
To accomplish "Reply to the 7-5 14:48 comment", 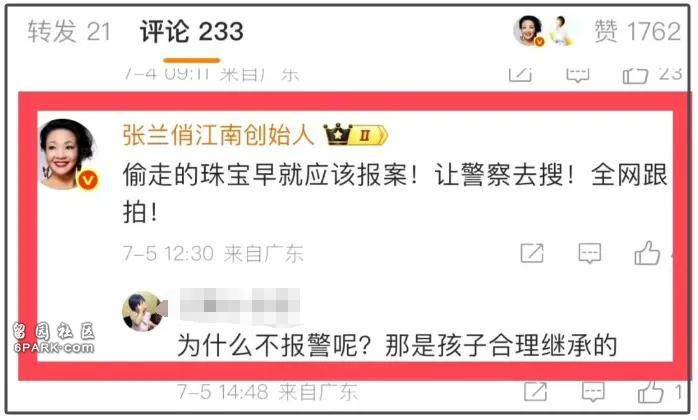I will pyautogui.click(x=593, y=391).
